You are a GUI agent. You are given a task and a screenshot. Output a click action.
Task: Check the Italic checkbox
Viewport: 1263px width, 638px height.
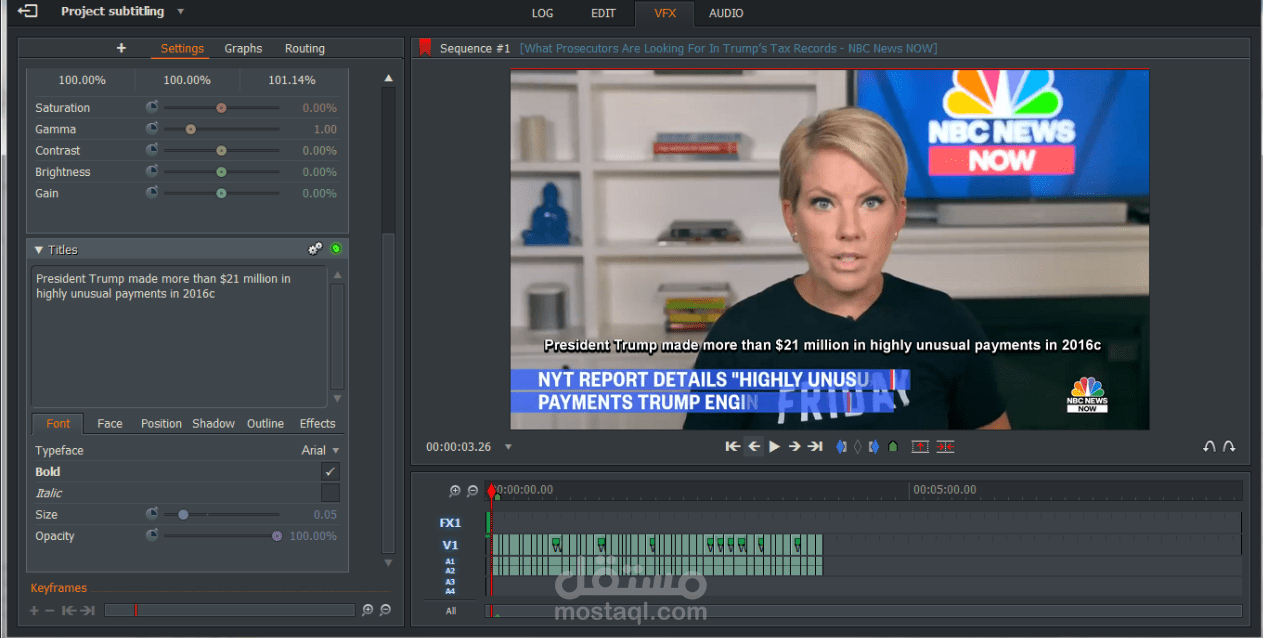pos(330,493)
